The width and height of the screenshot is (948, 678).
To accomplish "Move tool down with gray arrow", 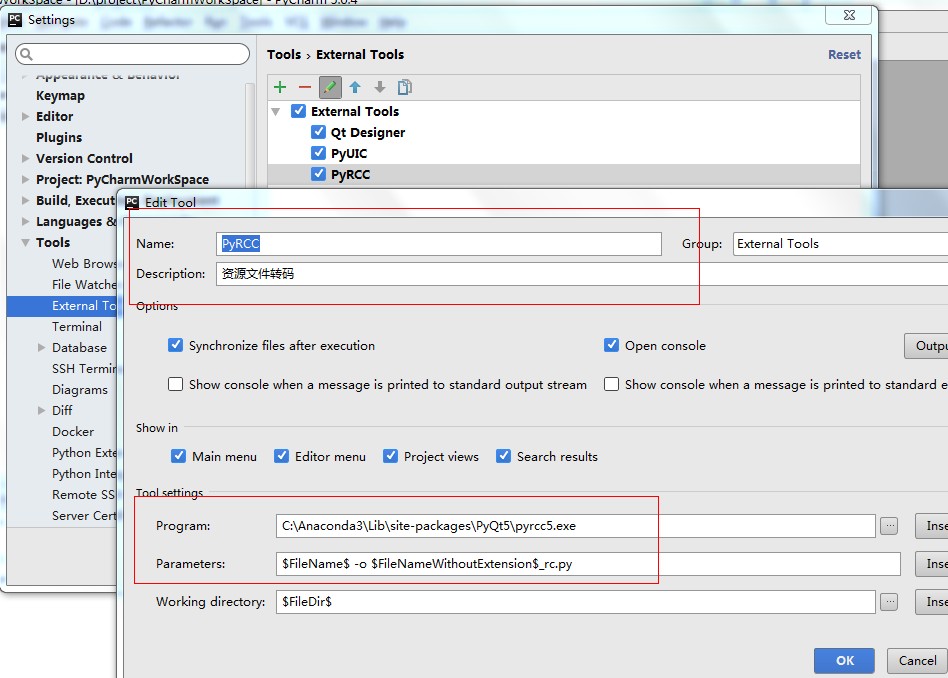I will [x=380, y=87].
